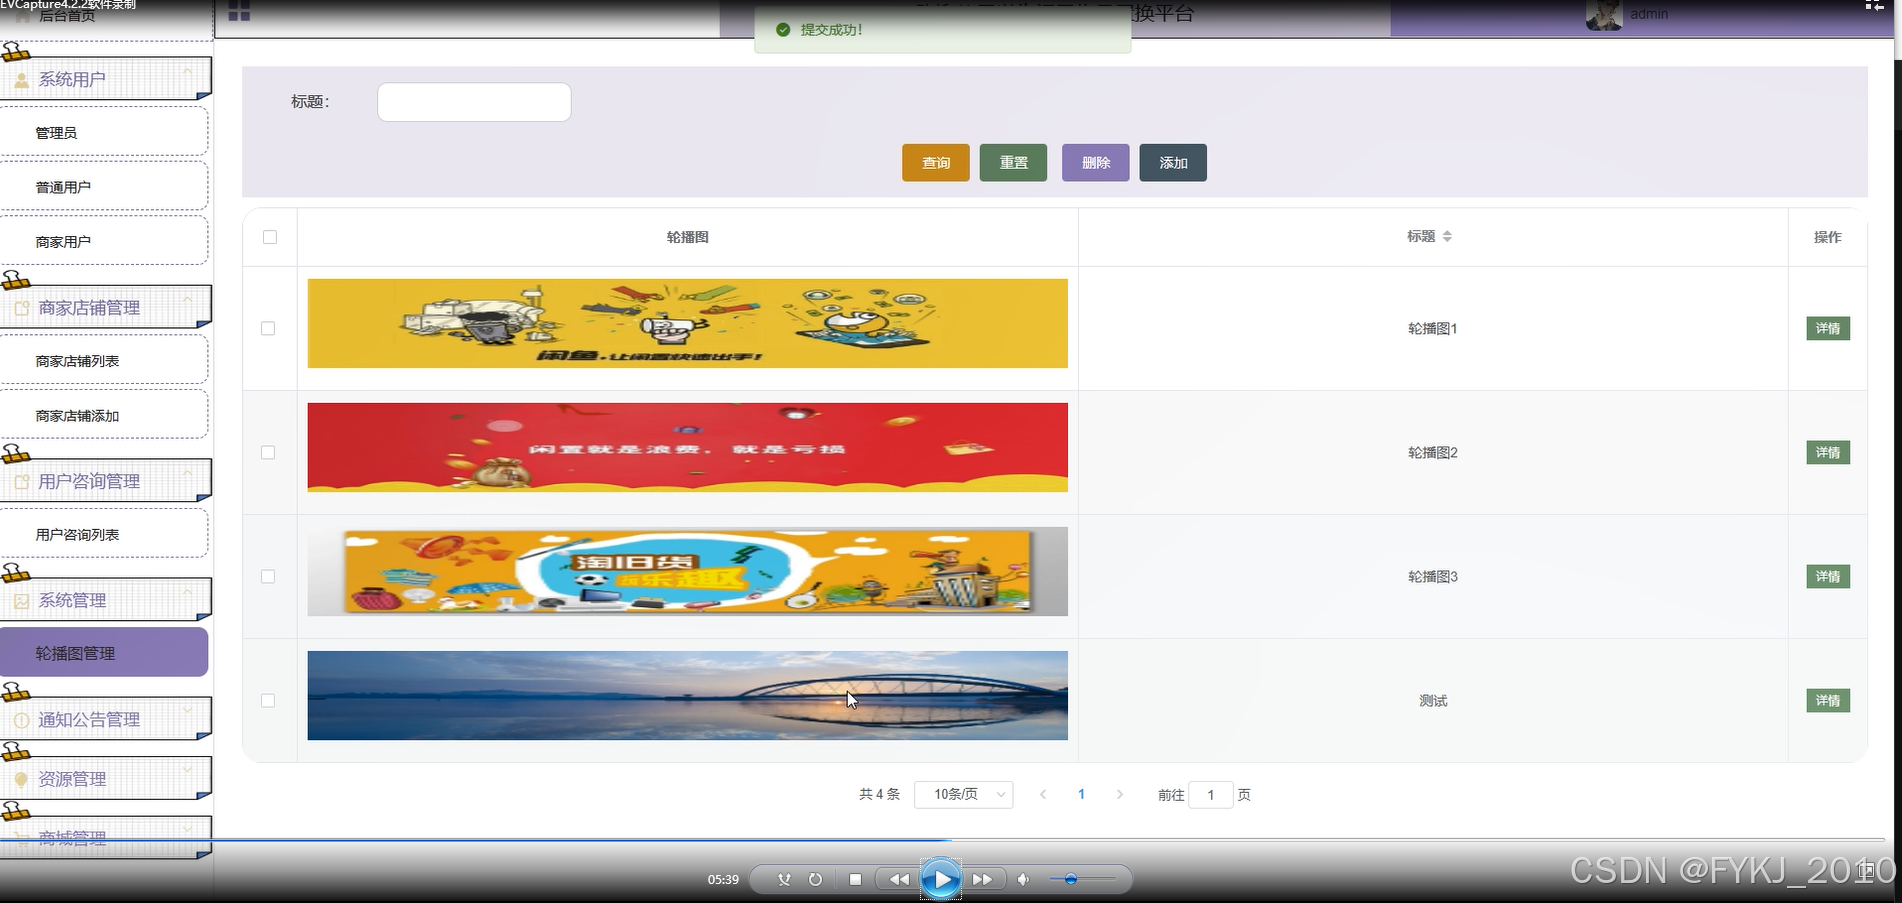Viewport: 1902px width, 903px height.
Task: Toggle shuffle mode in the player
Action: tap(784, 879)
